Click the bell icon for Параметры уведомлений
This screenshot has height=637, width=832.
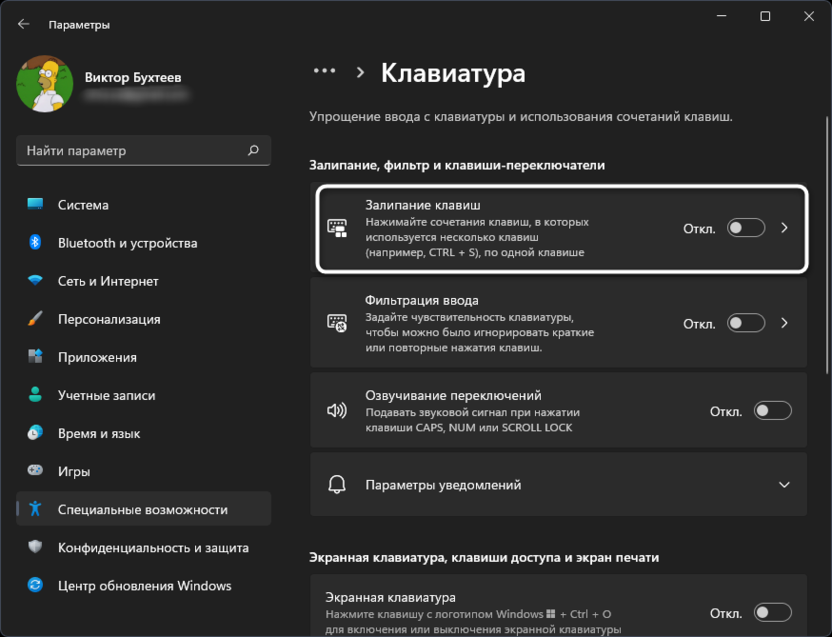(x=337, y=484)
